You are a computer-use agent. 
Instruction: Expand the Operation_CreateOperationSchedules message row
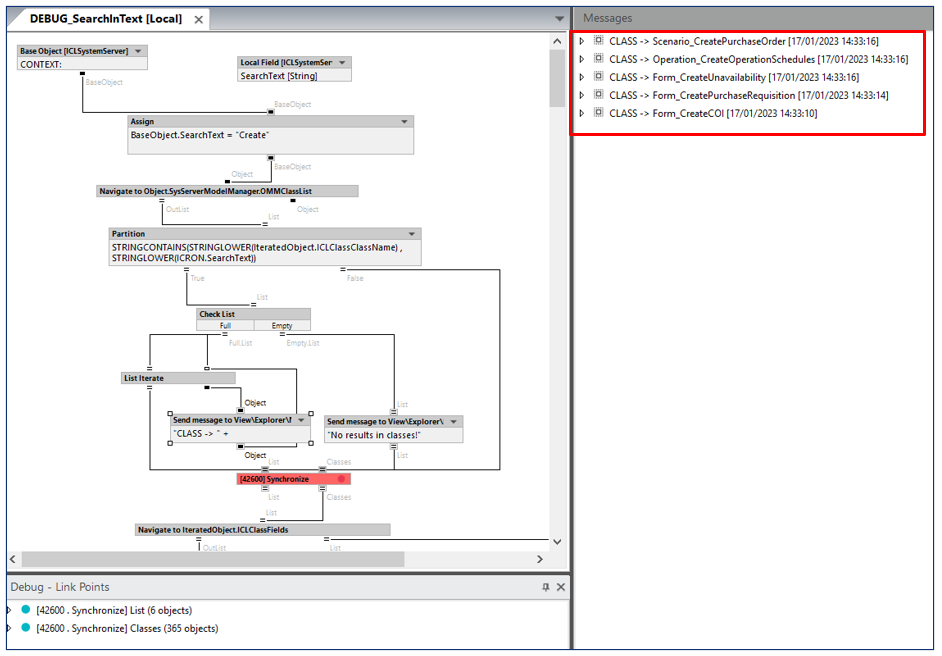click(x=582, y=59)
